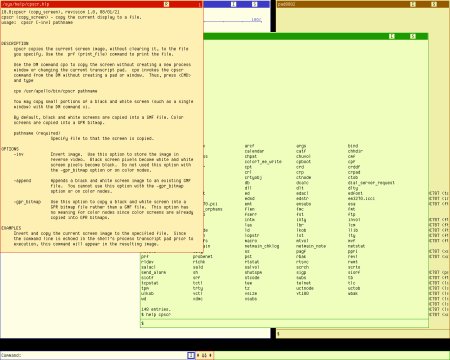
Task: Click the 'edfont' entry
Action: (x=355, y=193)
